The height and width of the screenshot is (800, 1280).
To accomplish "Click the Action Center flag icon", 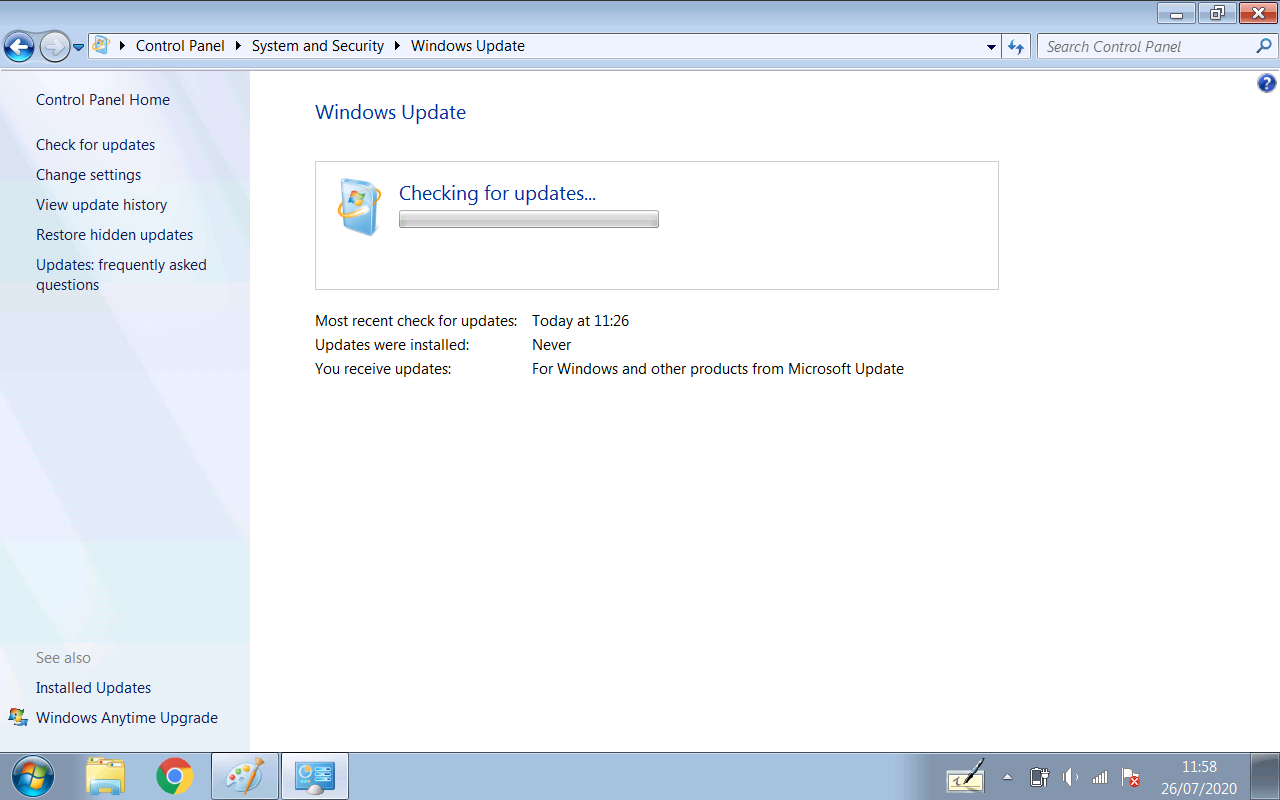I will (x=1130, y=778).
